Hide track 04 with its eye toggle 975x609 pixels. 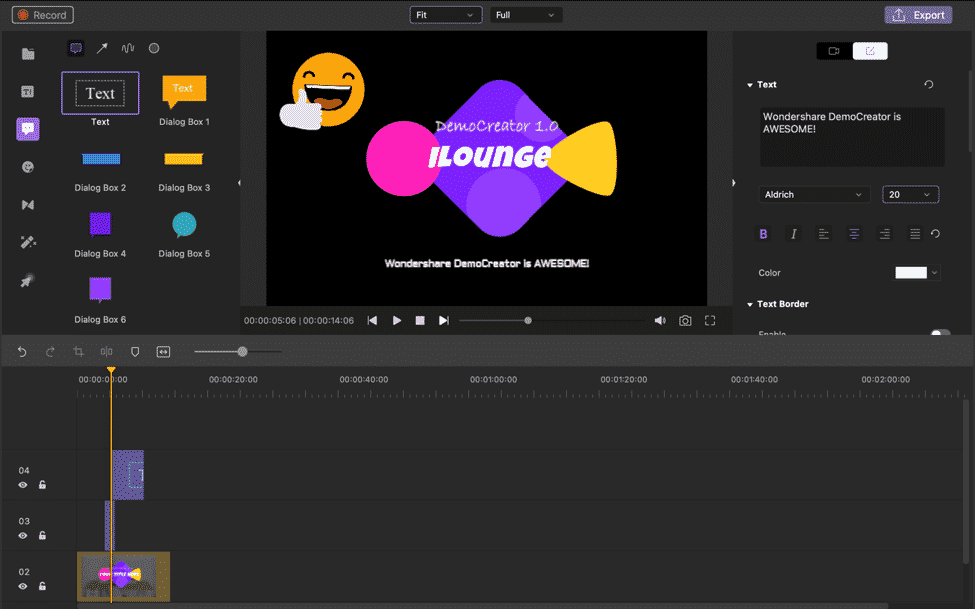(x=22, y=485)
